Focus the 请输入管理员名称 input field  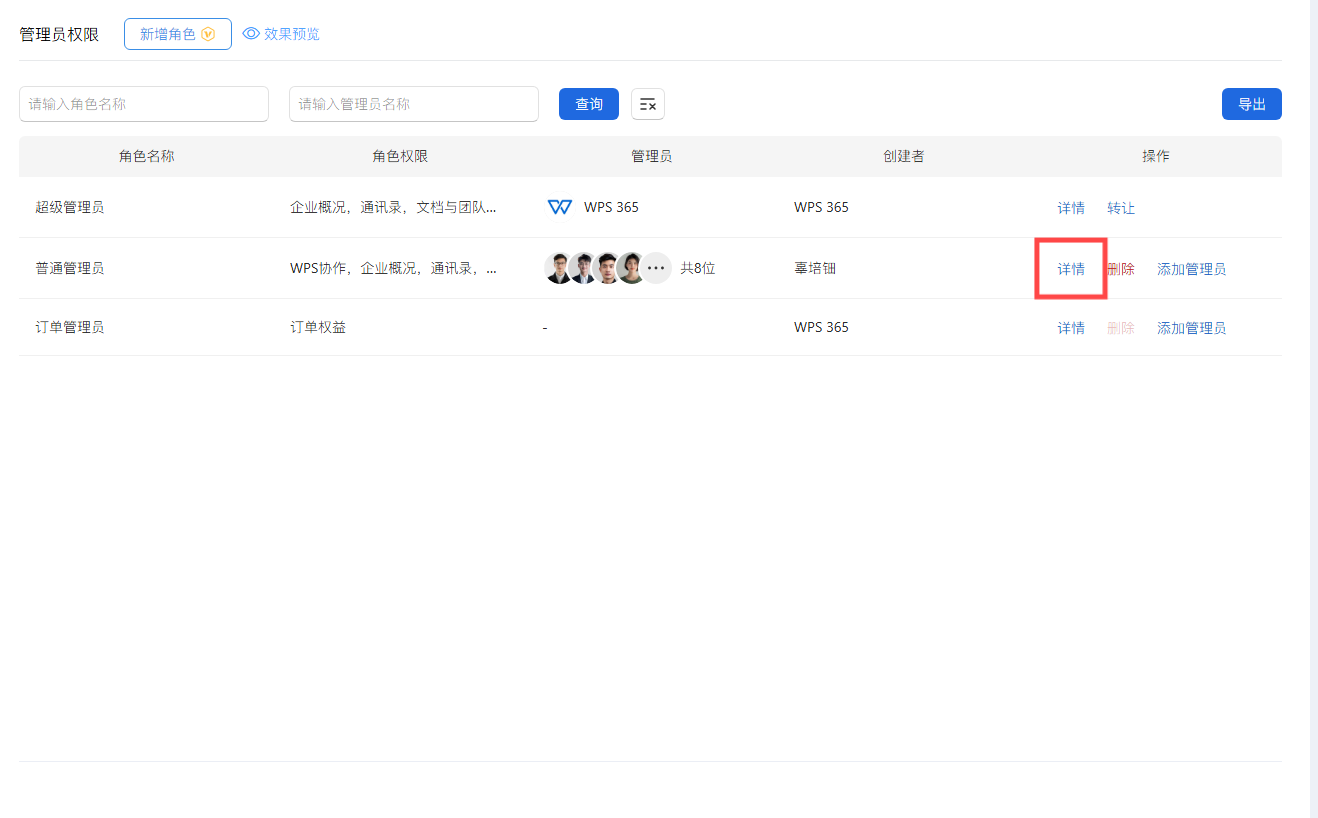414,104
